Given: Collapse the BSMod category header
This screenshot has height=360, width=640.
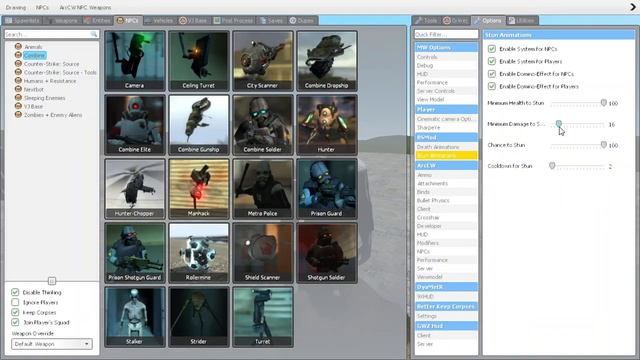Looking at the screenshot, I should [x=446, y=138].
